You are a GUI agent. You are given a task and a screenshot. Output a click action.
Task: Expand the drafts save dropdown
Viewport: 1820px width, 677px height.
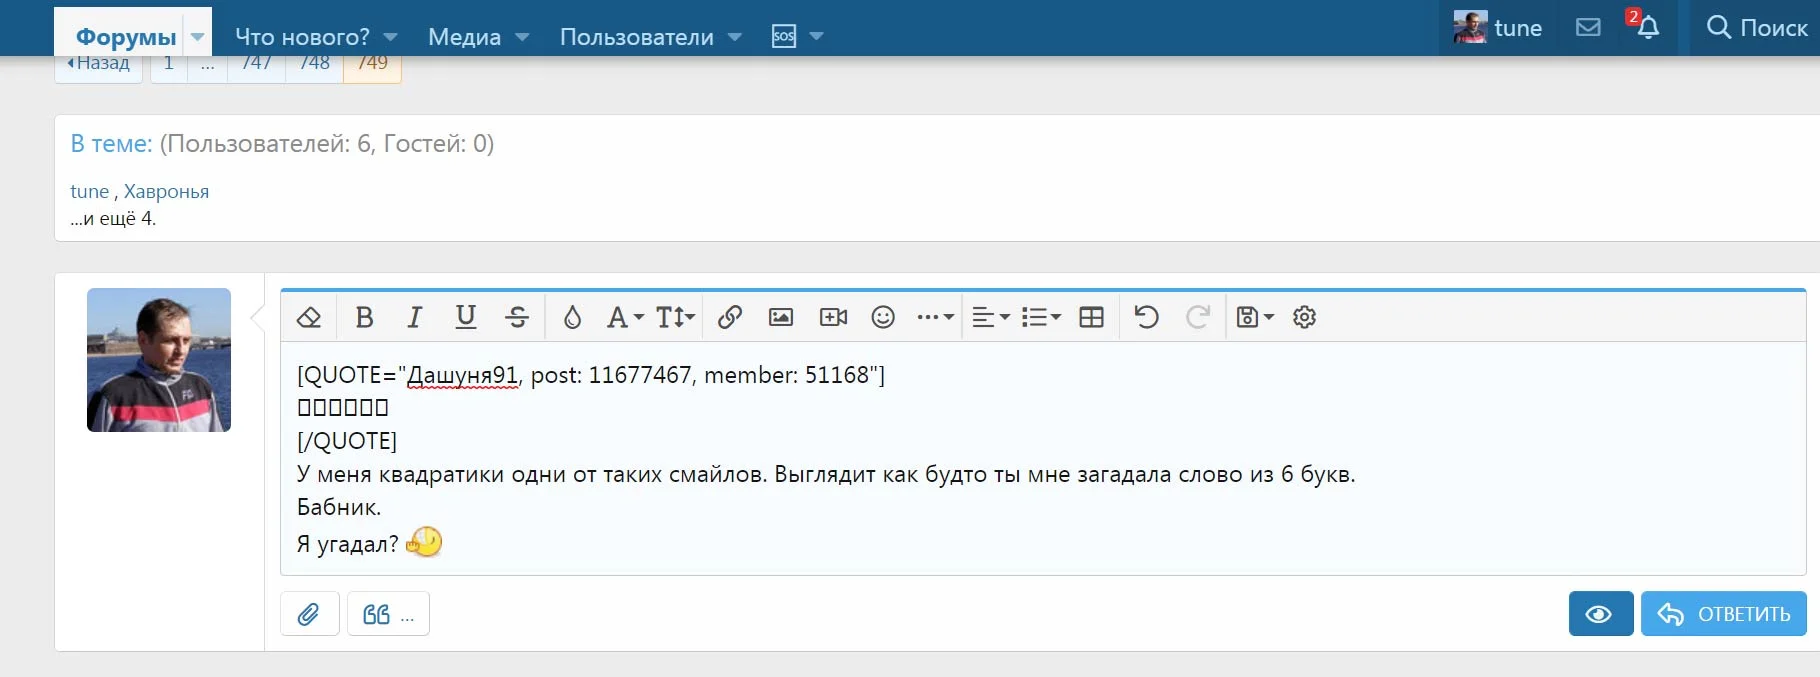coord(1254,318)
